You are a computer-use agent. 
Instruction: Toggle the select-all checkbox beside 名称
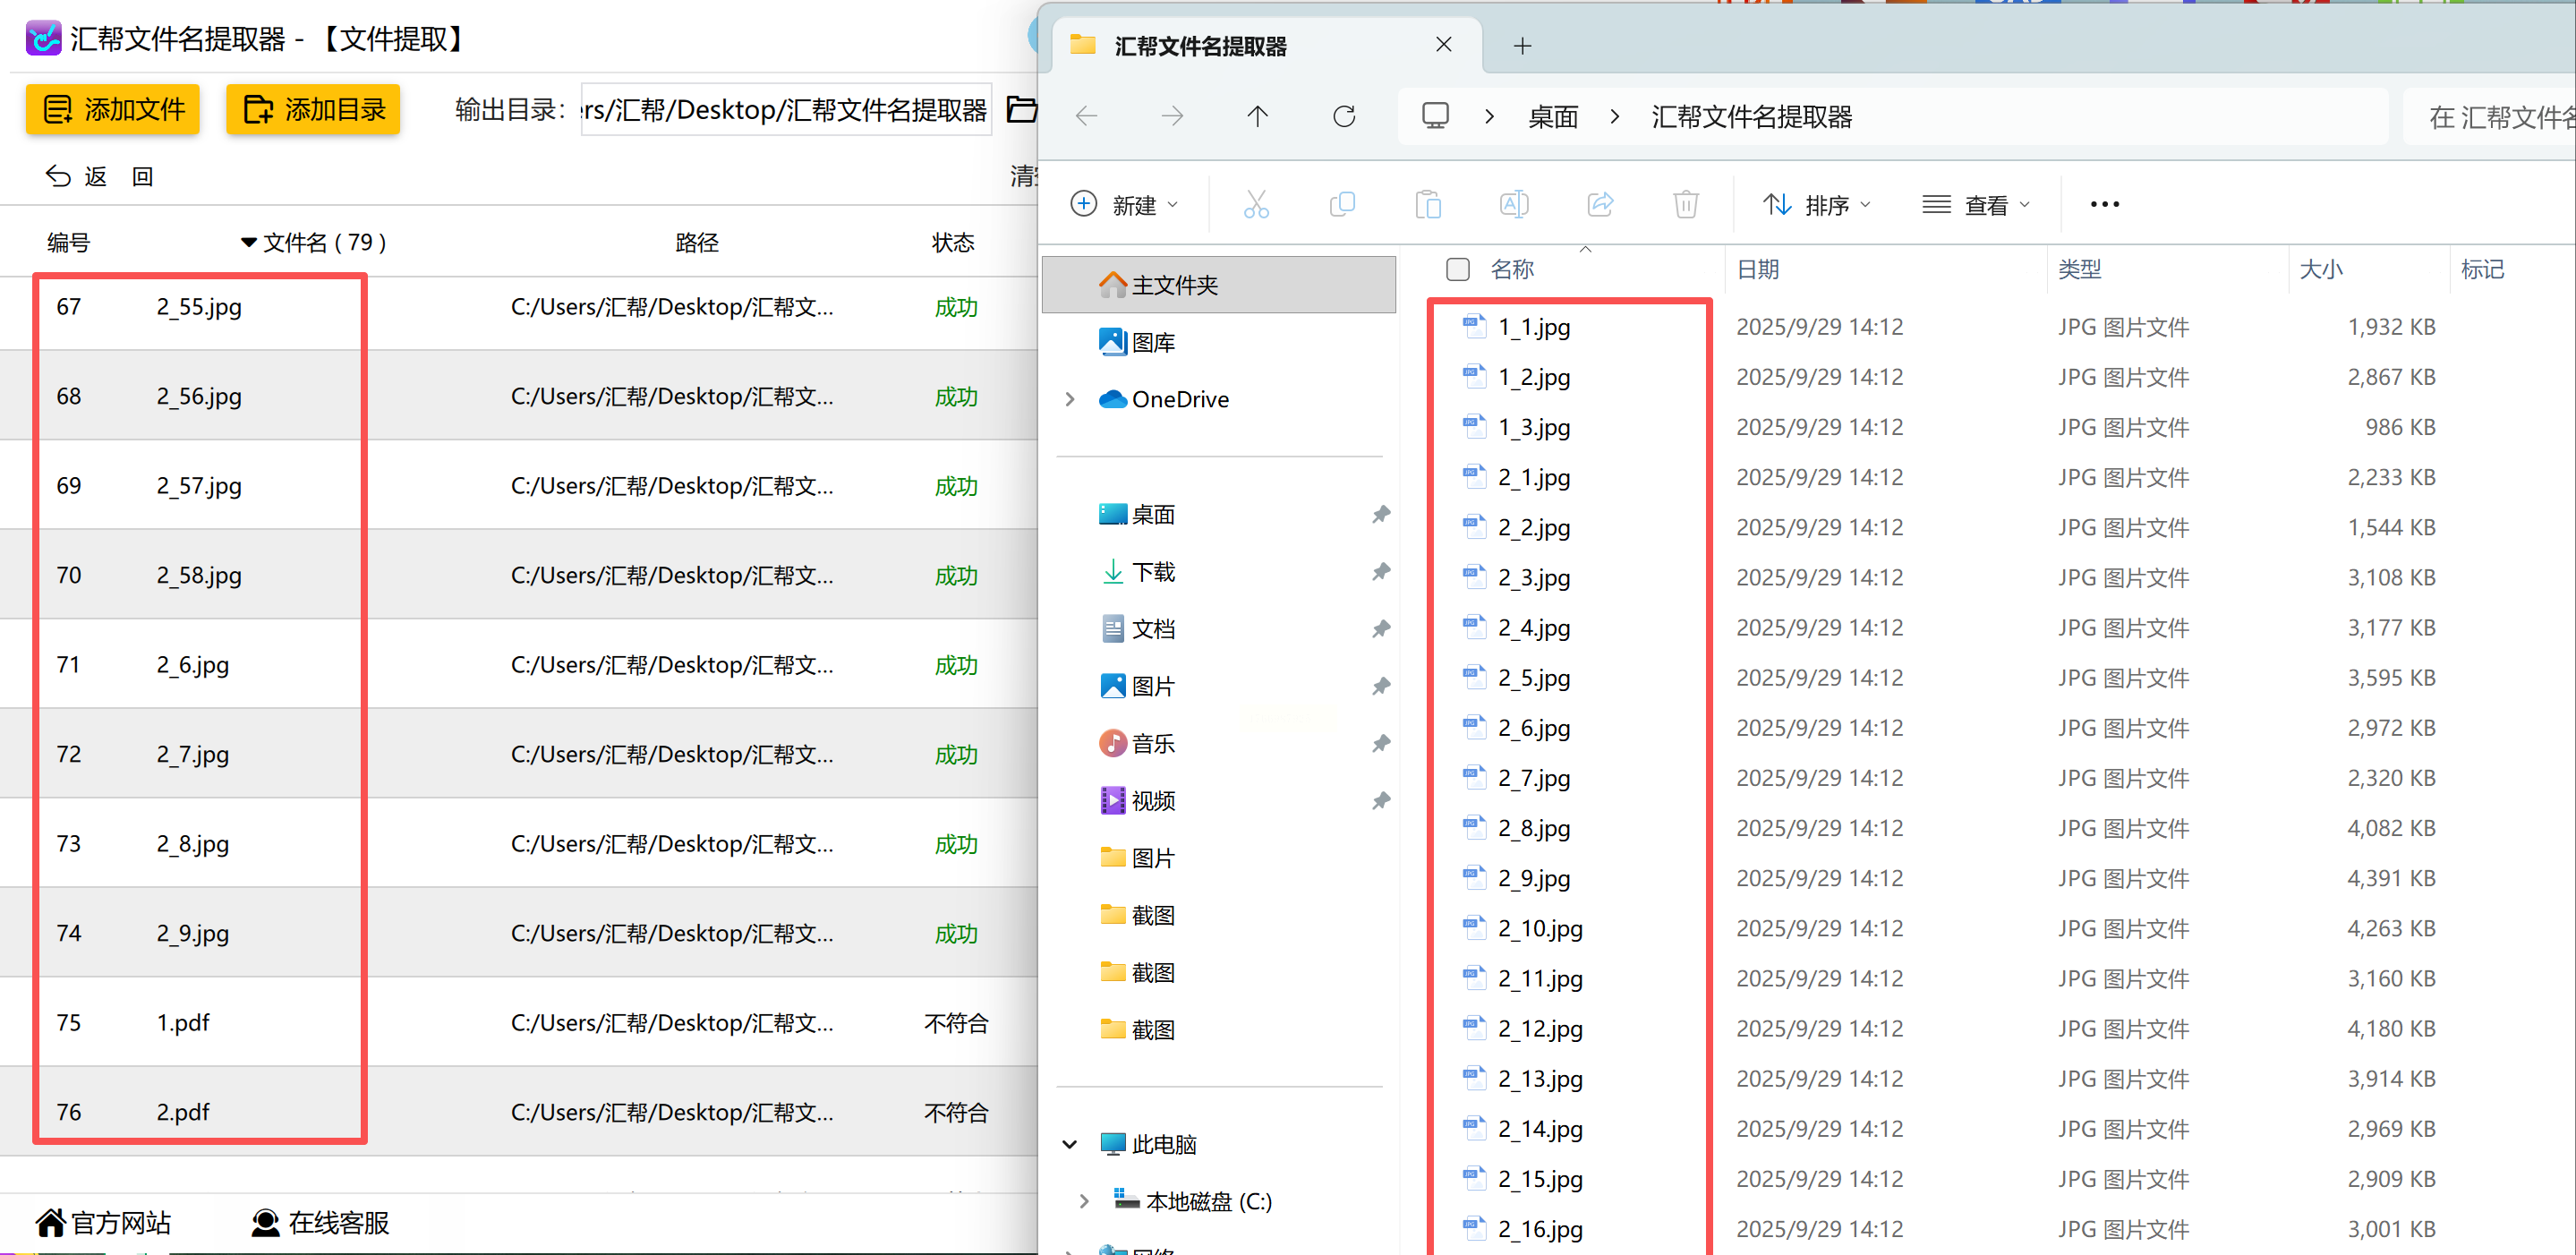point(1458,269)
